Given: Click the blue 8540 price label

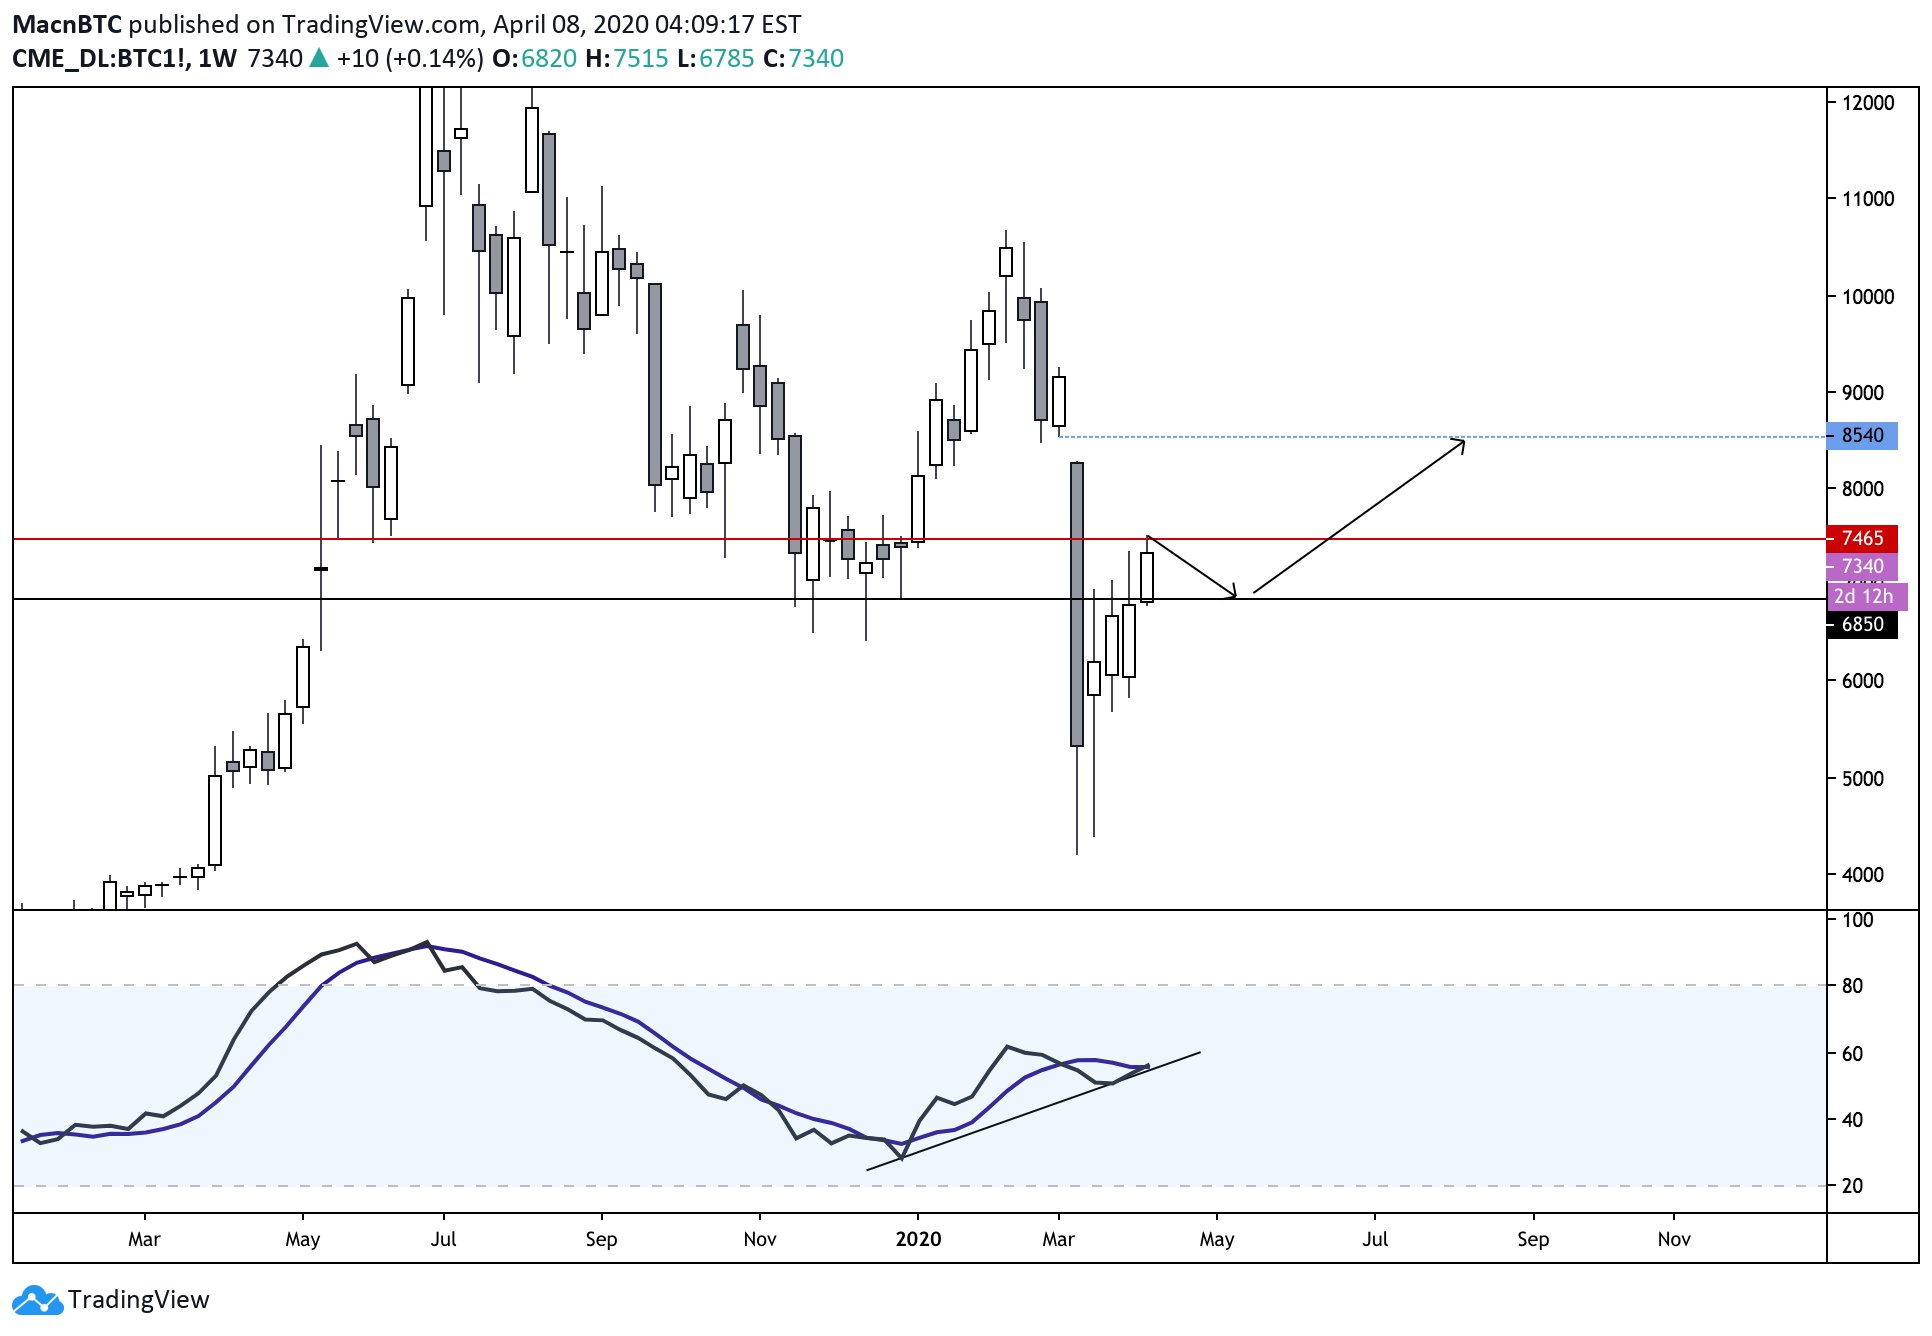Looking at the screenshot, I should 1862,435.
